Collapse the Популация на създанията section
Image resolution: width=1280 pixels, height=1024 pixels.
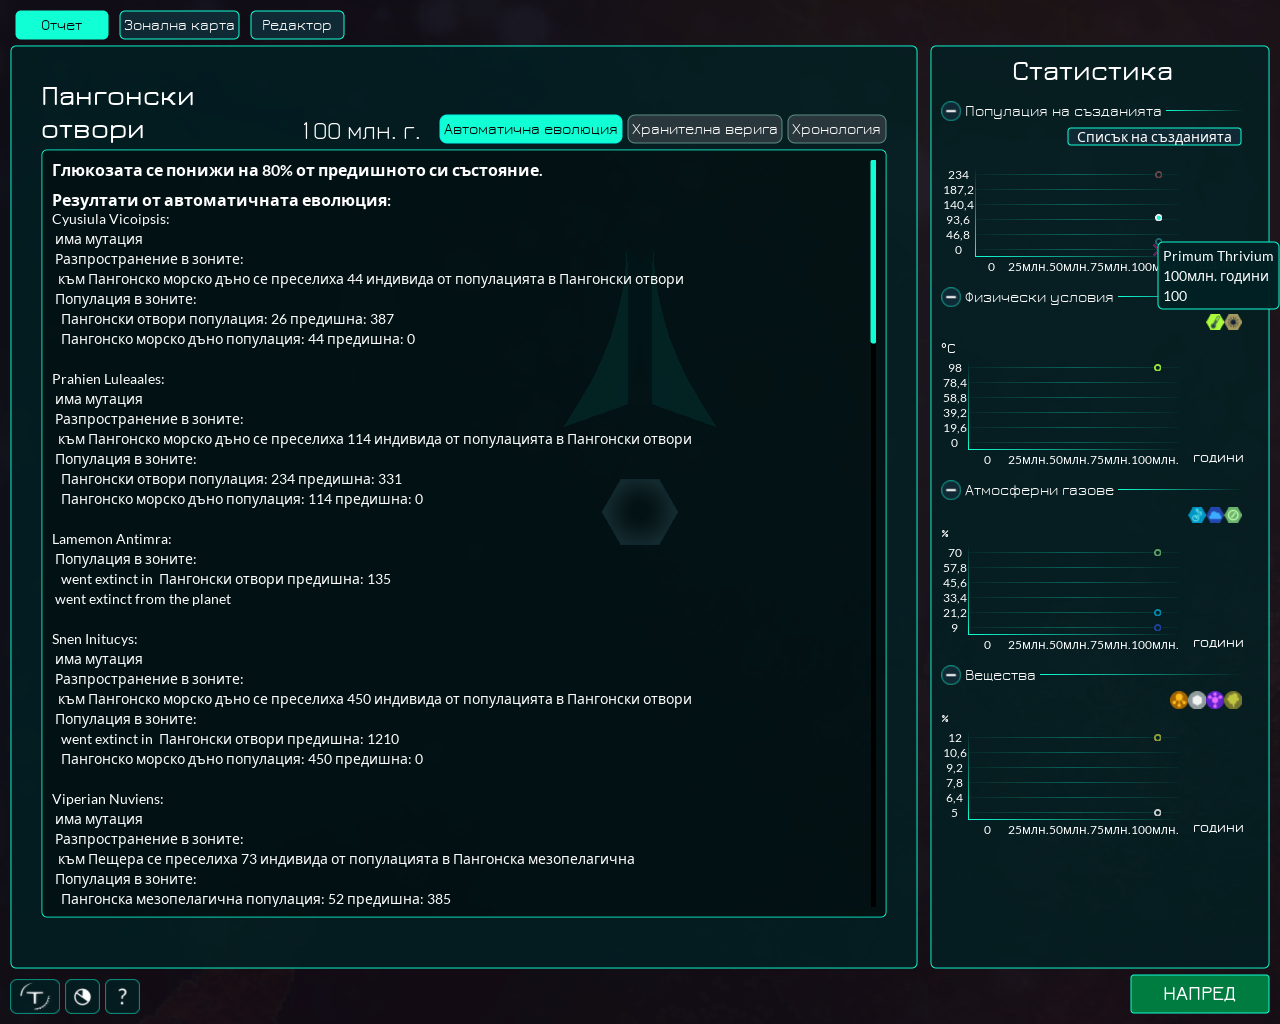pos(950,111)
